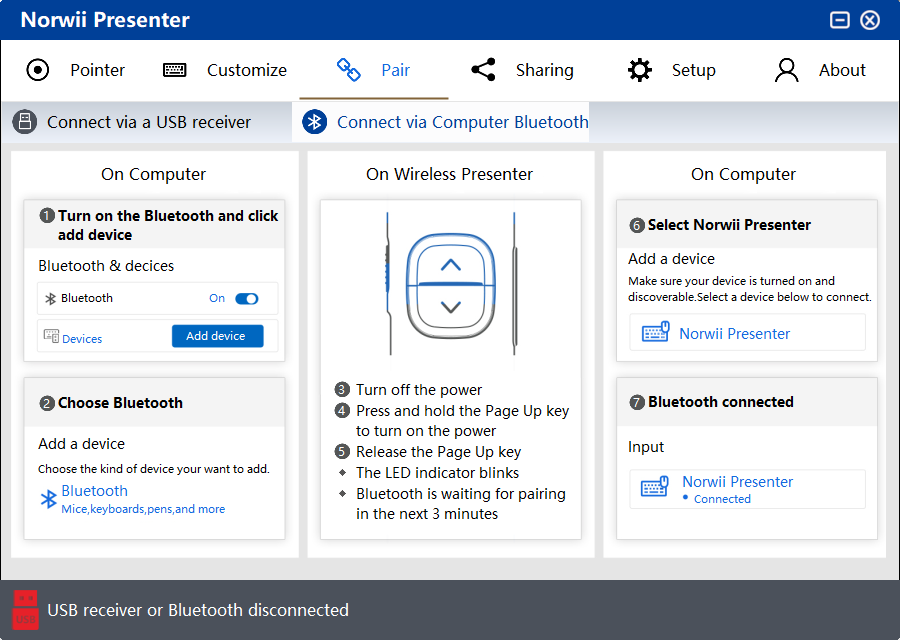Click Bluetooth icon under Choose Bluetooth
900x640 pixels.
click(x=48, y=499)
